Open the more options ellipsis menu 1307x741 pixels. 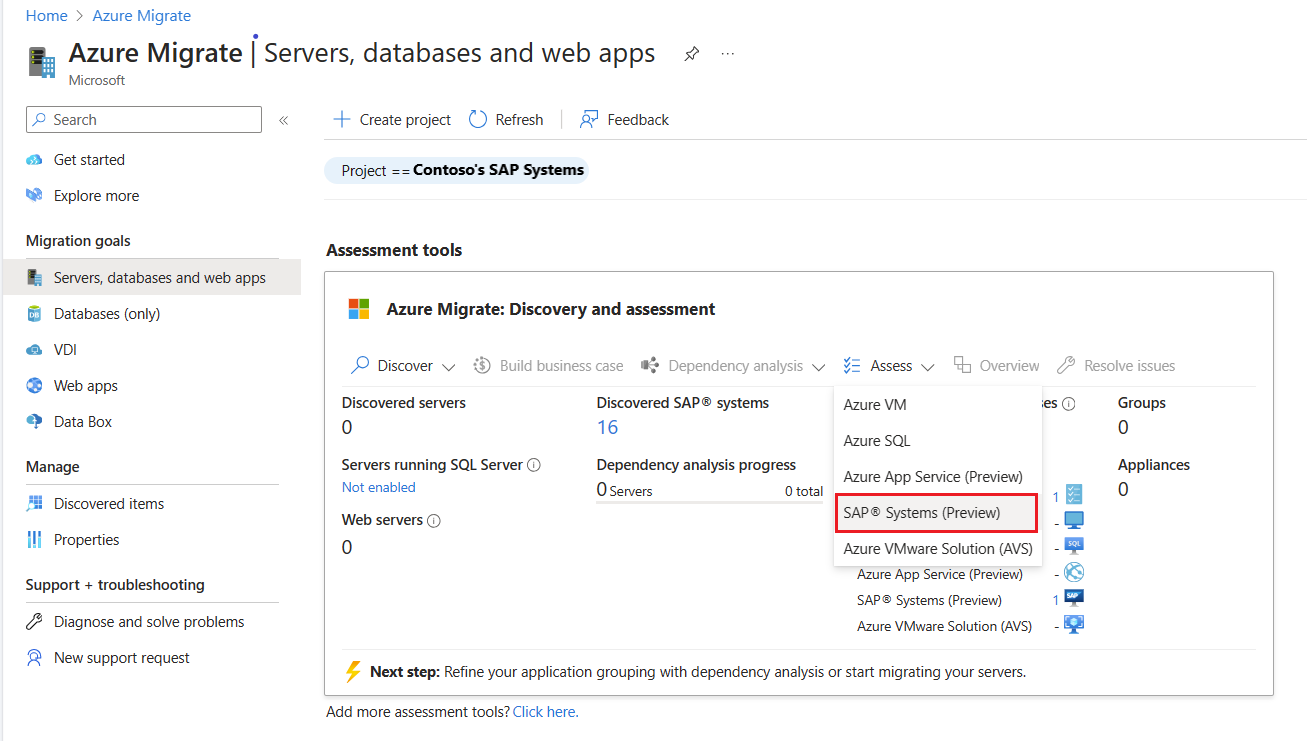727,54
